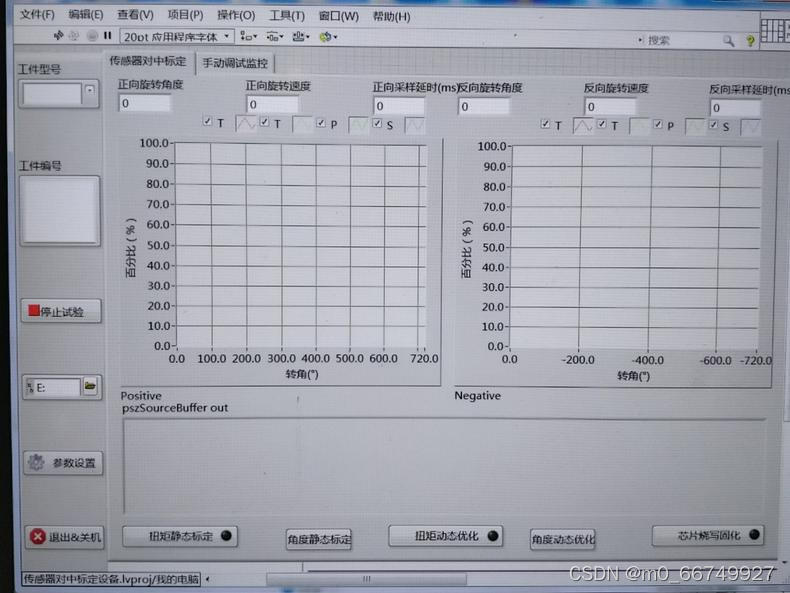Toggle the second T checkbox in the Negative graph legend

point(602,123)
